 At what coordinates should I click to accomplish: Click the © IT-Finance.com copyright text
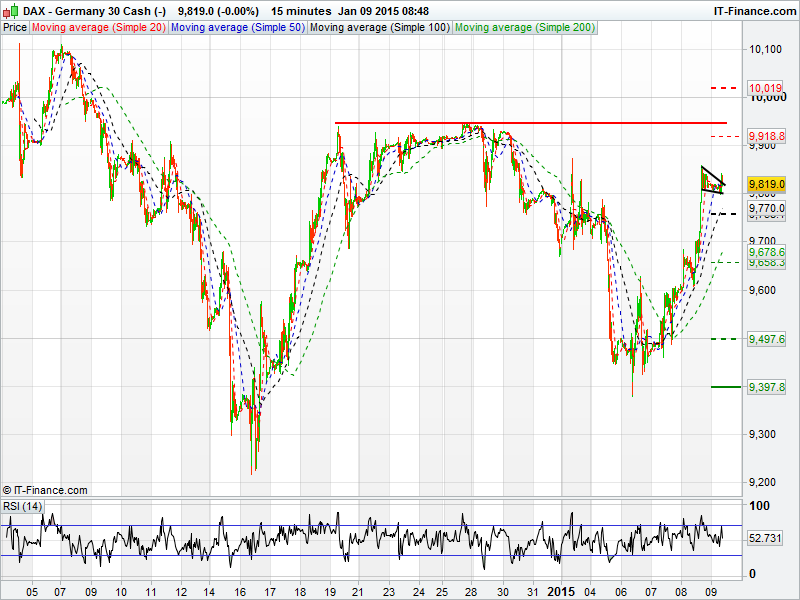45,490
